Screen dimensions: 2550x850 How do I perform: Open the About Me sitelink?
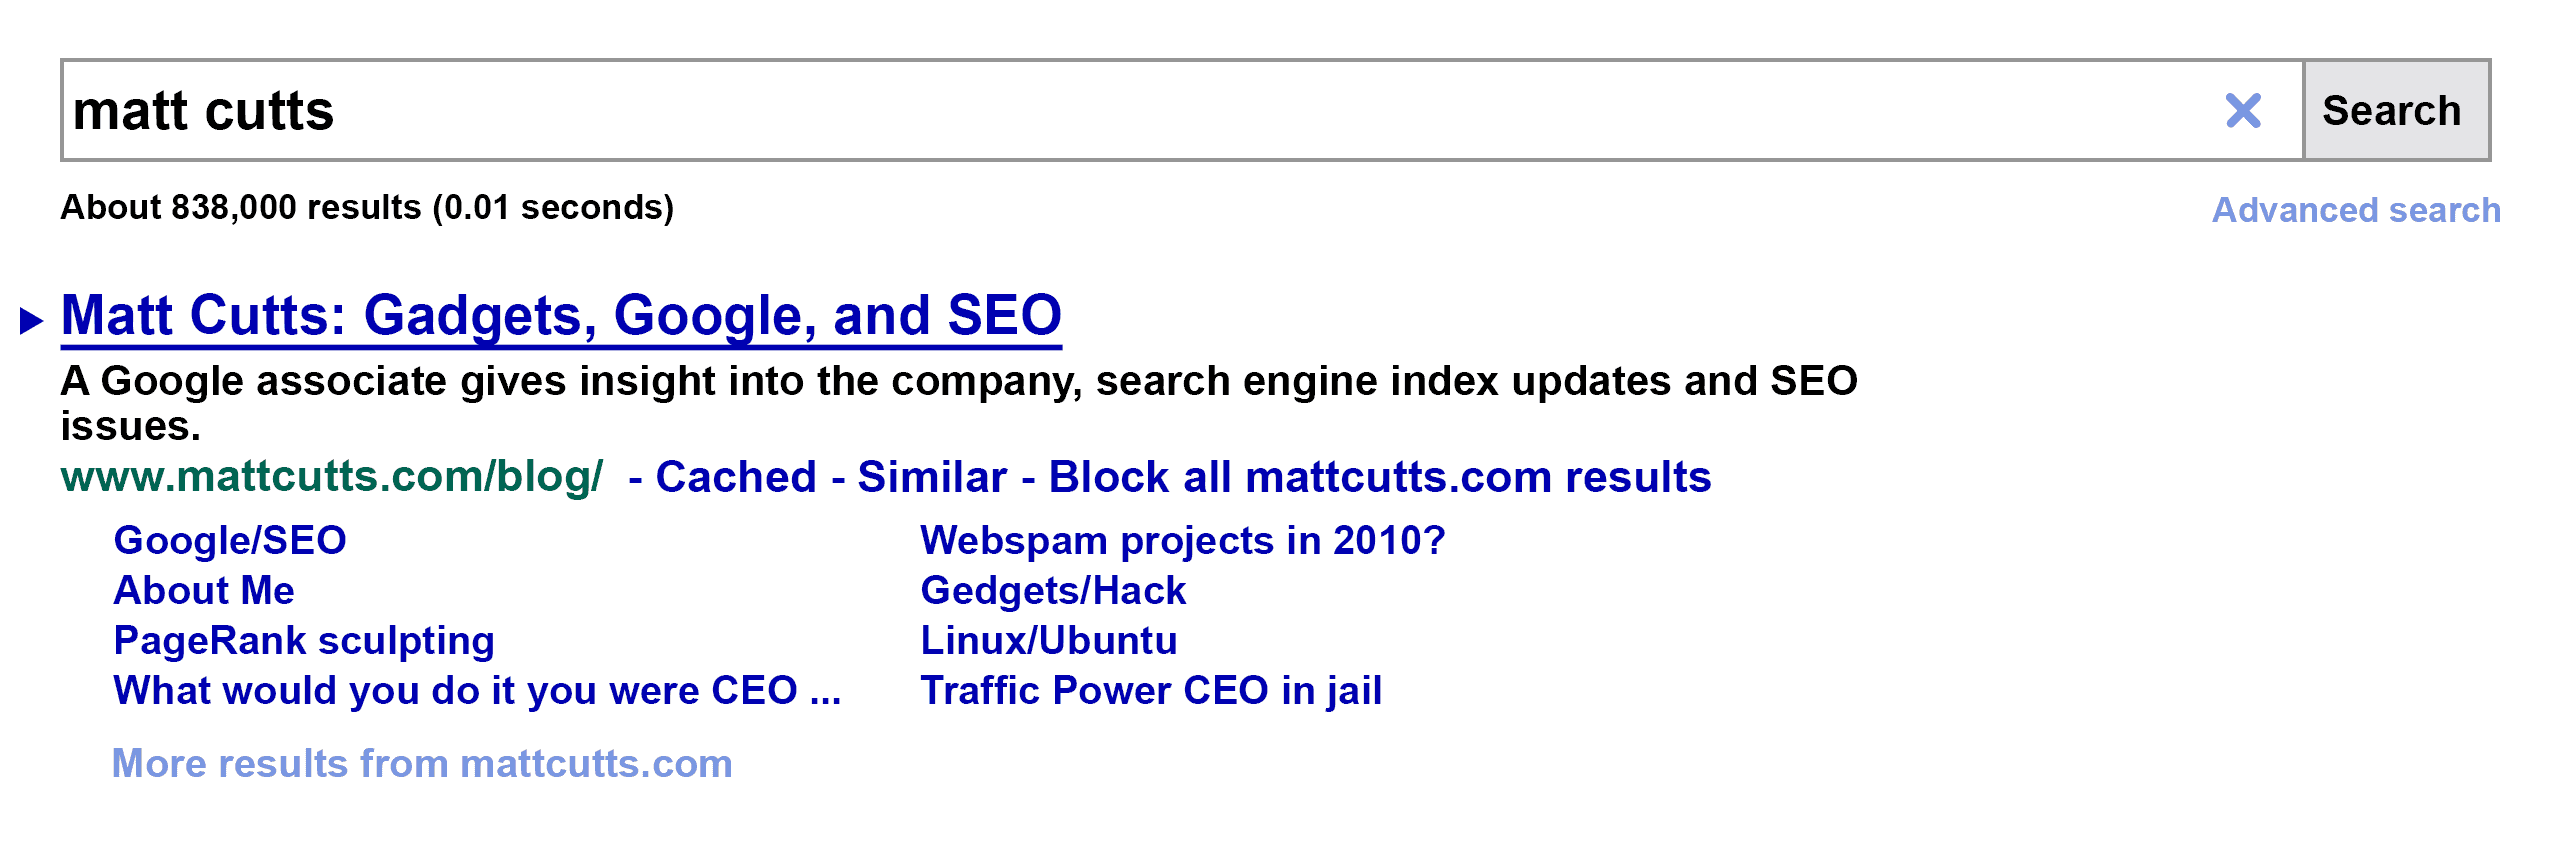[x=203, y=590]
